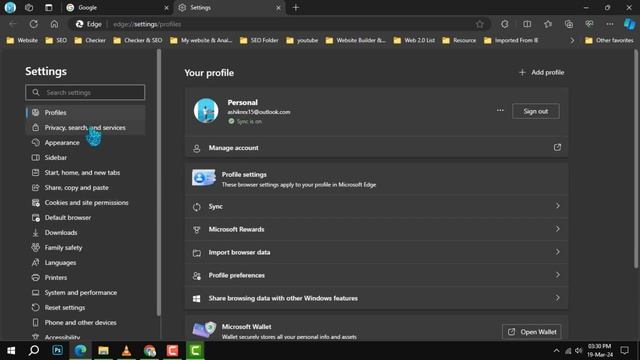Close the Settings tab
640x360 pixels.
click(278, 7)
